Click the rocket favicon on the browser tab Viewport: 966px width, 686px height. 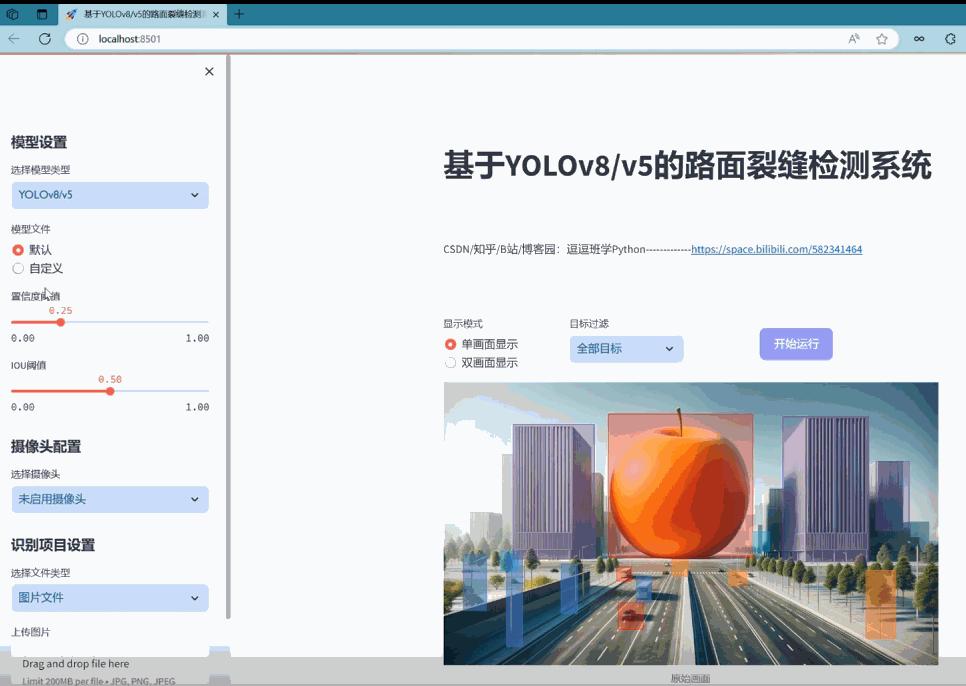pos(72,14)
